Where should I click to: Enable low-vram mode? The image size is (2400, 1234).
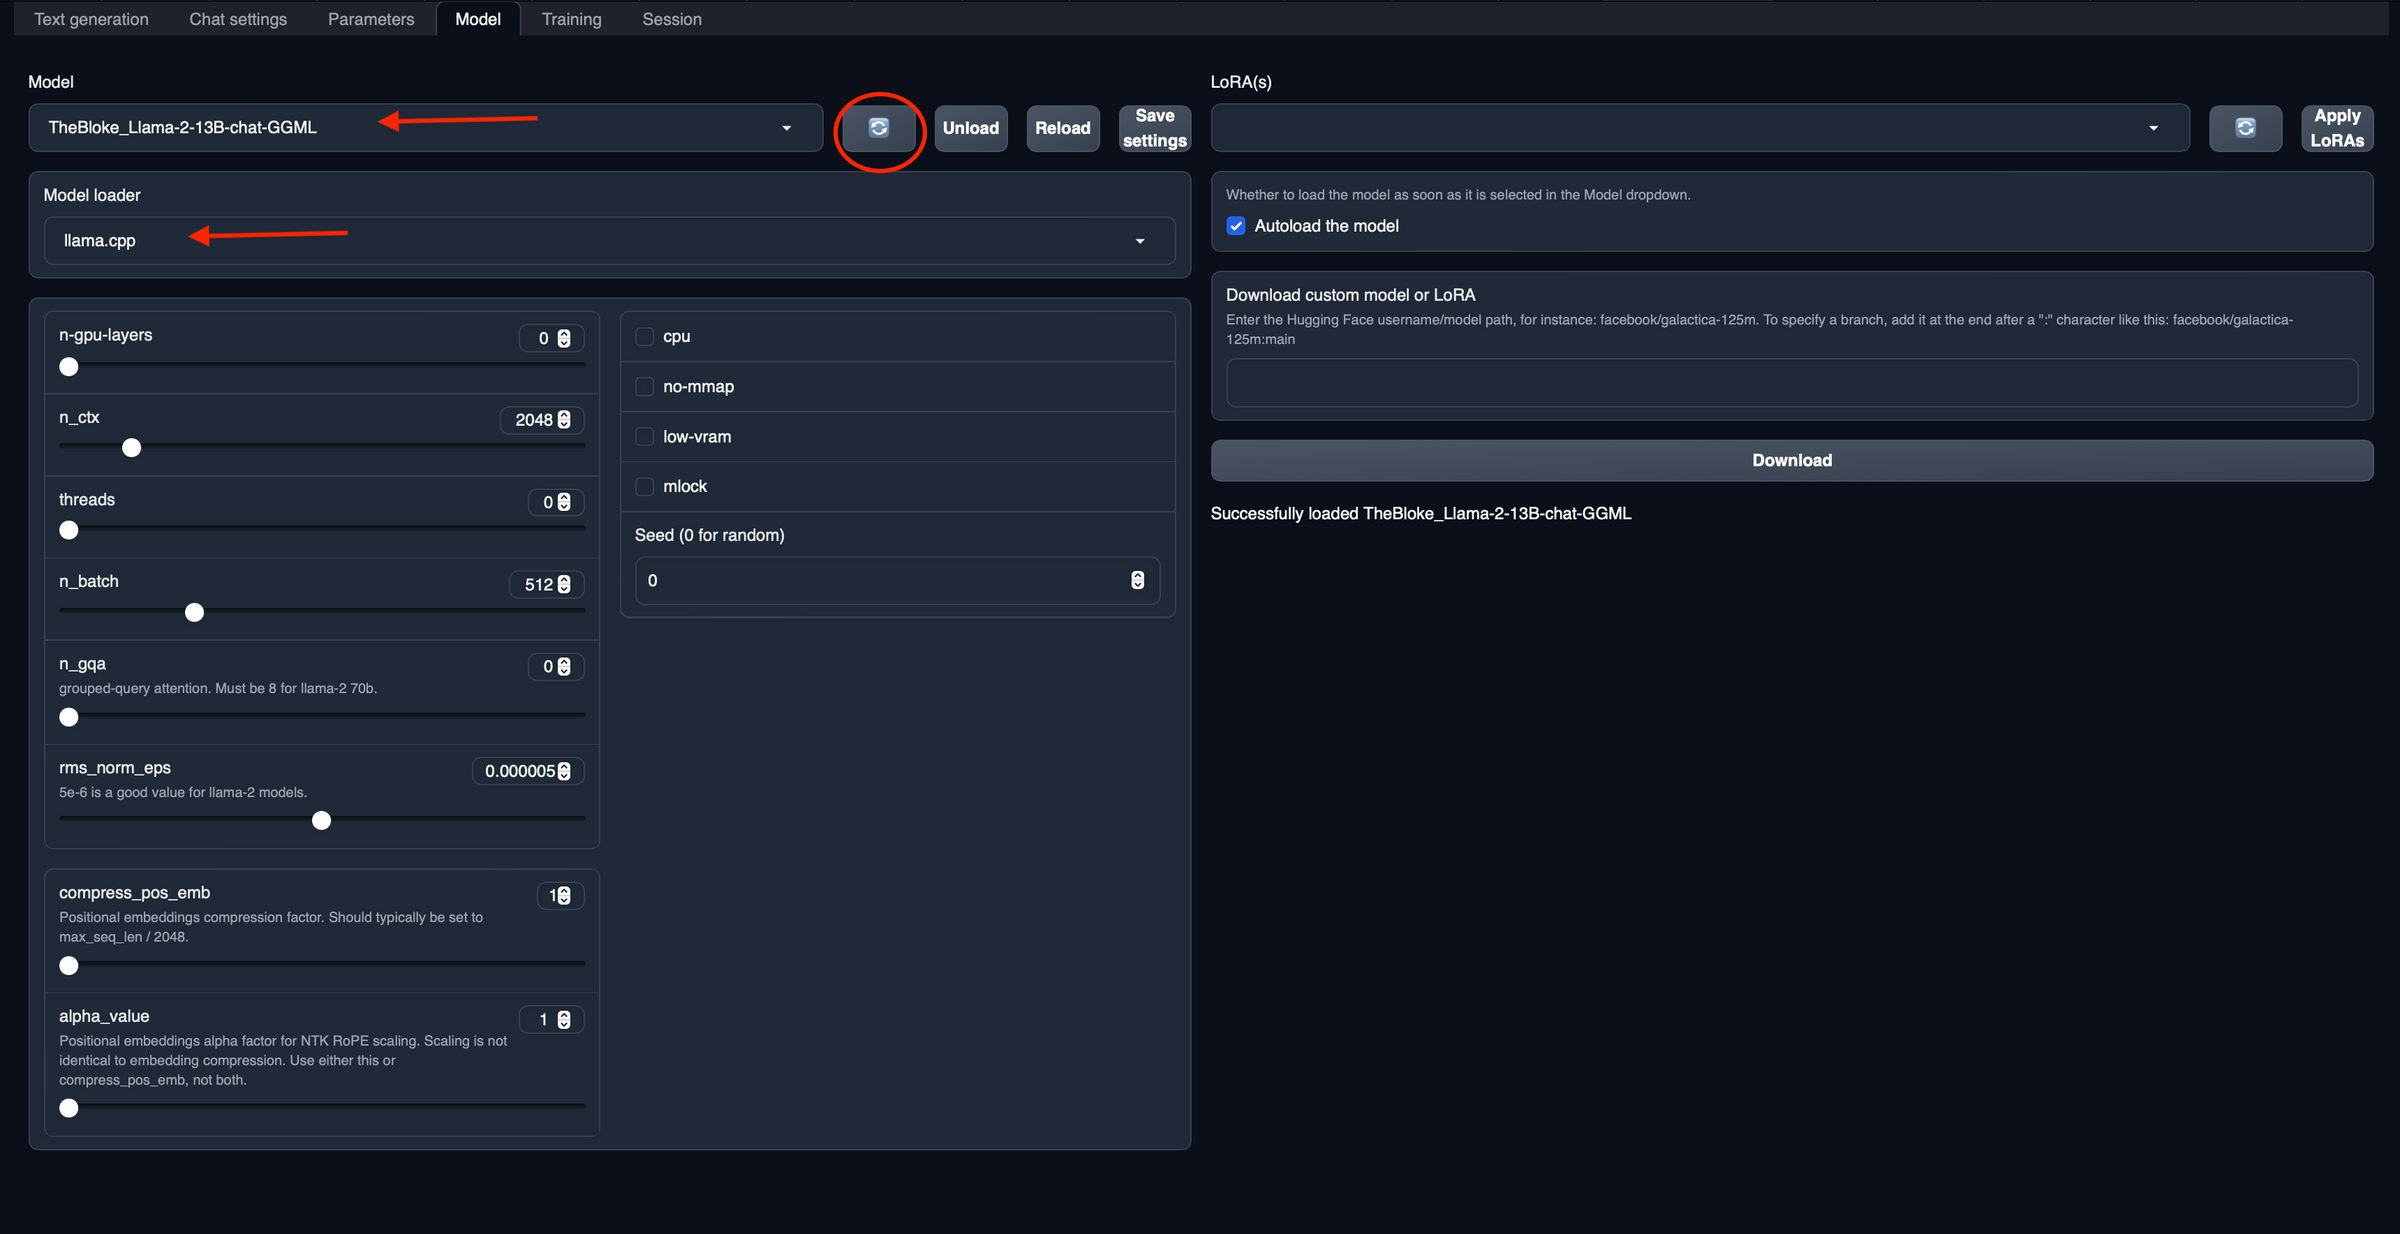[x=644, y=436]
